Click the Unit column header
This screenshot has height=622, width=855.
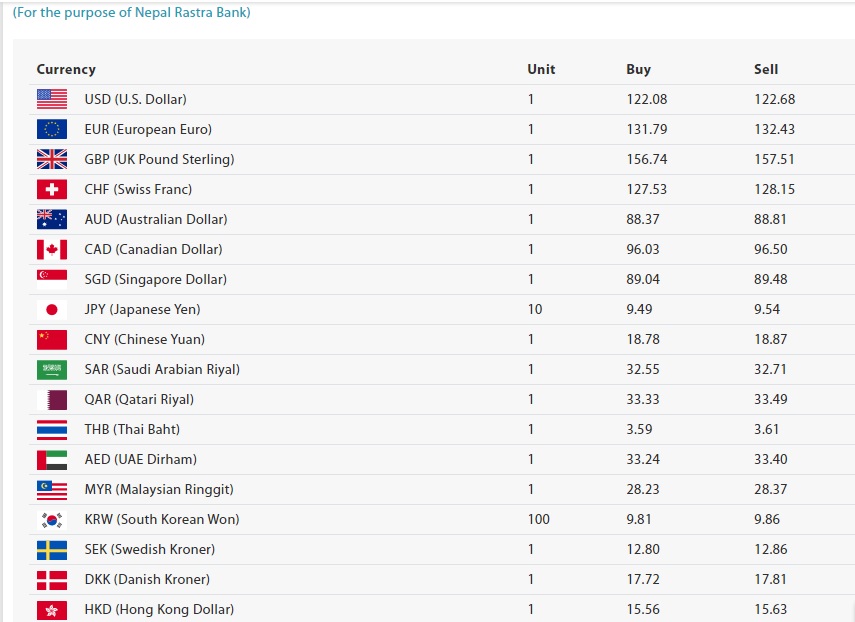541,69
